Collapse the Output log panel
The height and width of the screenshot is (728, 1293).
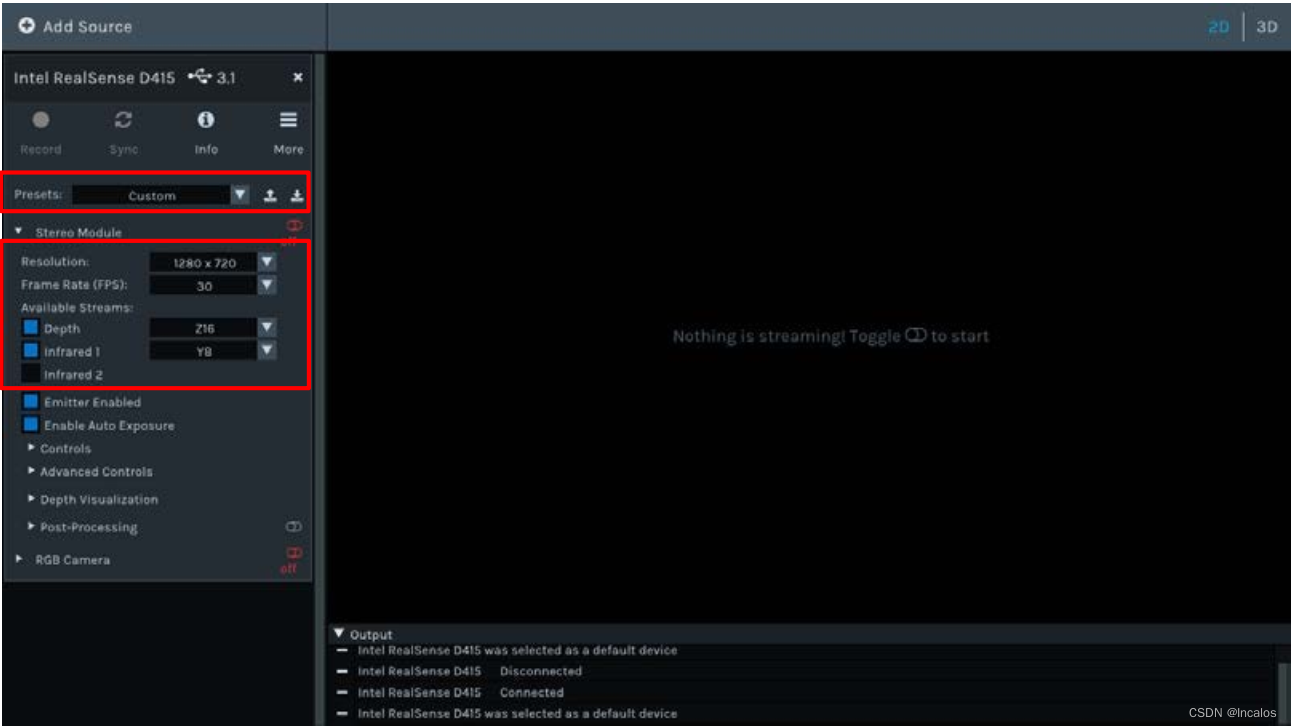(339, 634)
